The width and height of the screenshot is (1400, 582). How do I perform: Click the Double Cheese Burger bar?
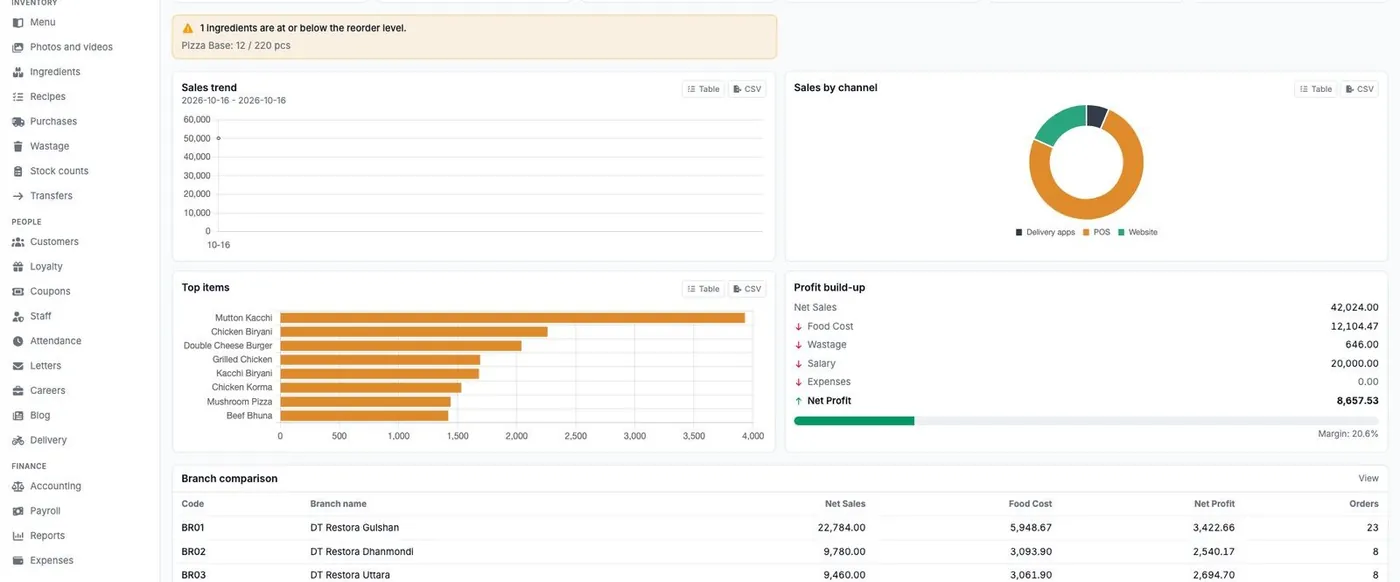coord(401,346)
